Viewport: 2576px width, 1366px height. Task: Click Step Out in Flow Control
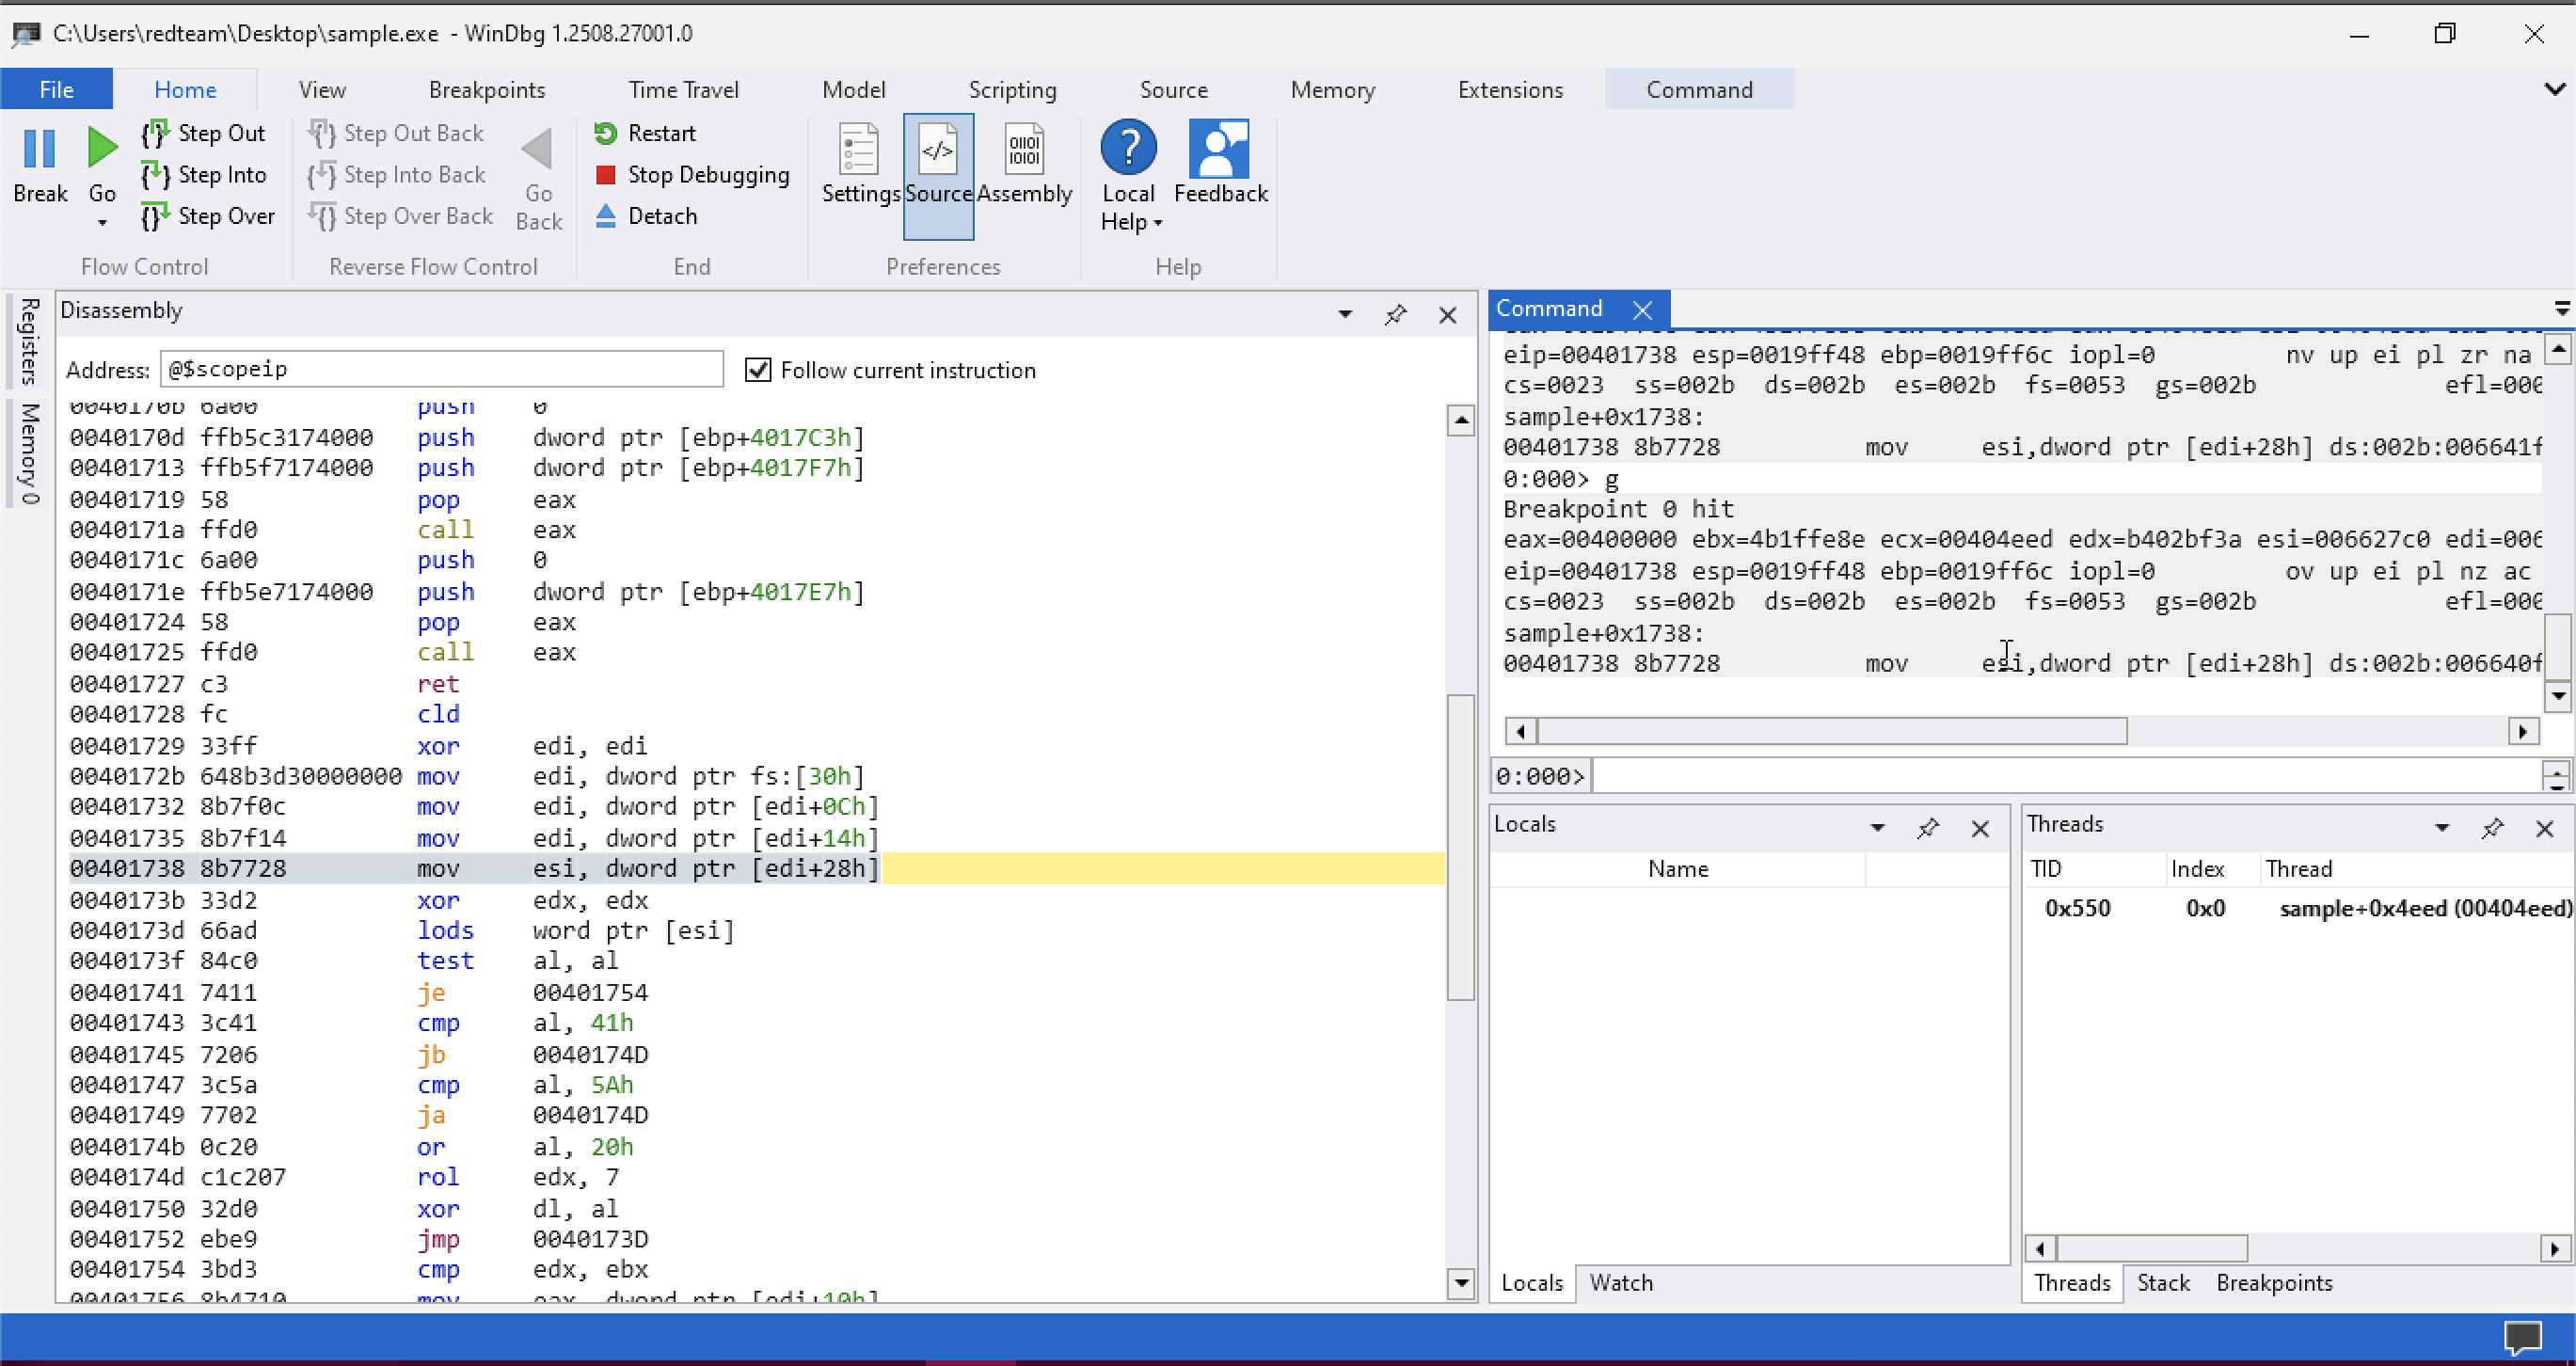205,133
